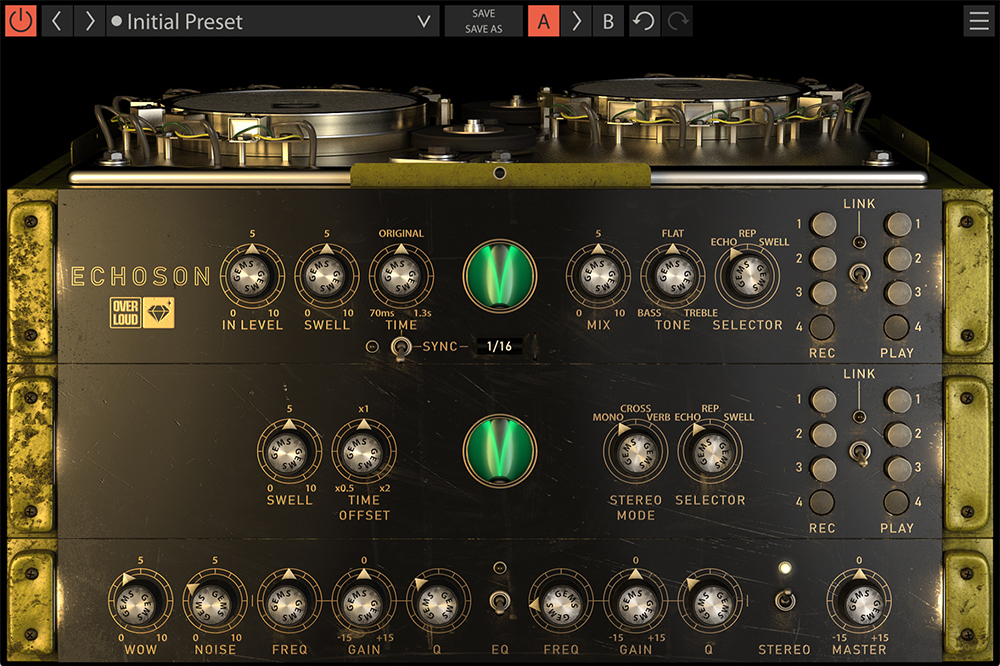Flip the EQ on/off toggle switch

point(499,602)
